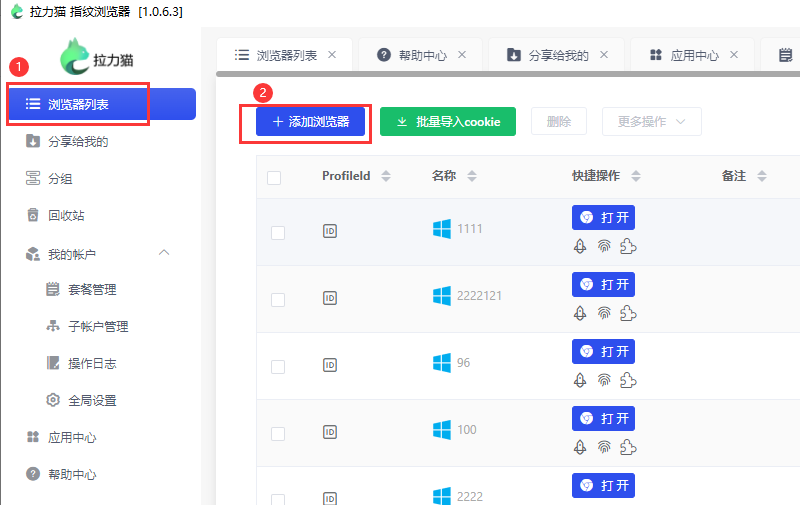This screenshot has height=505, width=800.
Task: Click the Windows logo in row 2222121
Action: [442, 296]
